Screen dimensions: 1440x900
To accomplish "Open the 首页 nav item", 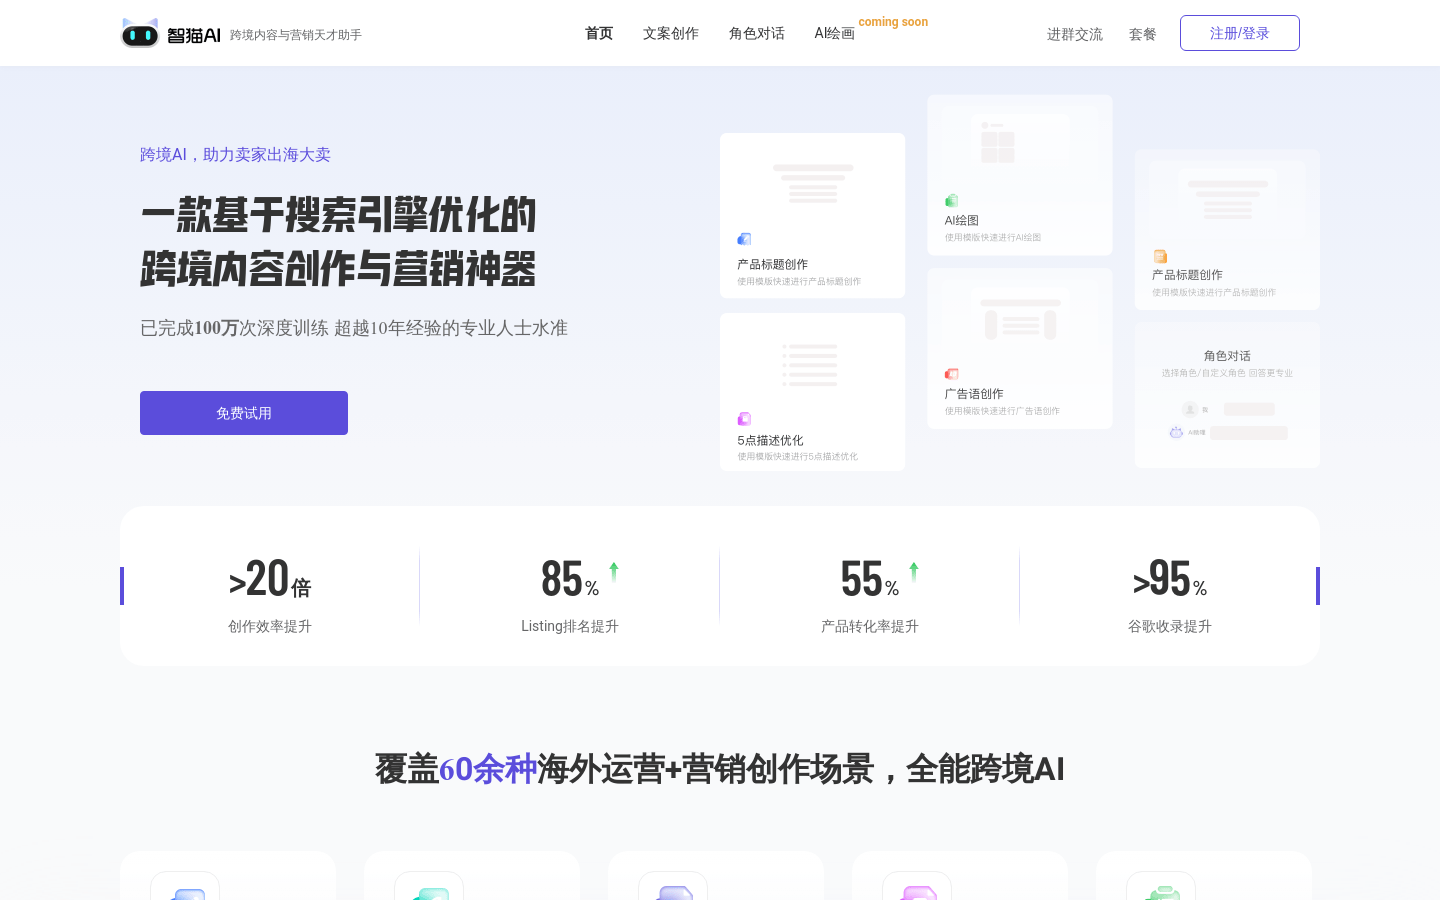I will (x=599, y=33).
